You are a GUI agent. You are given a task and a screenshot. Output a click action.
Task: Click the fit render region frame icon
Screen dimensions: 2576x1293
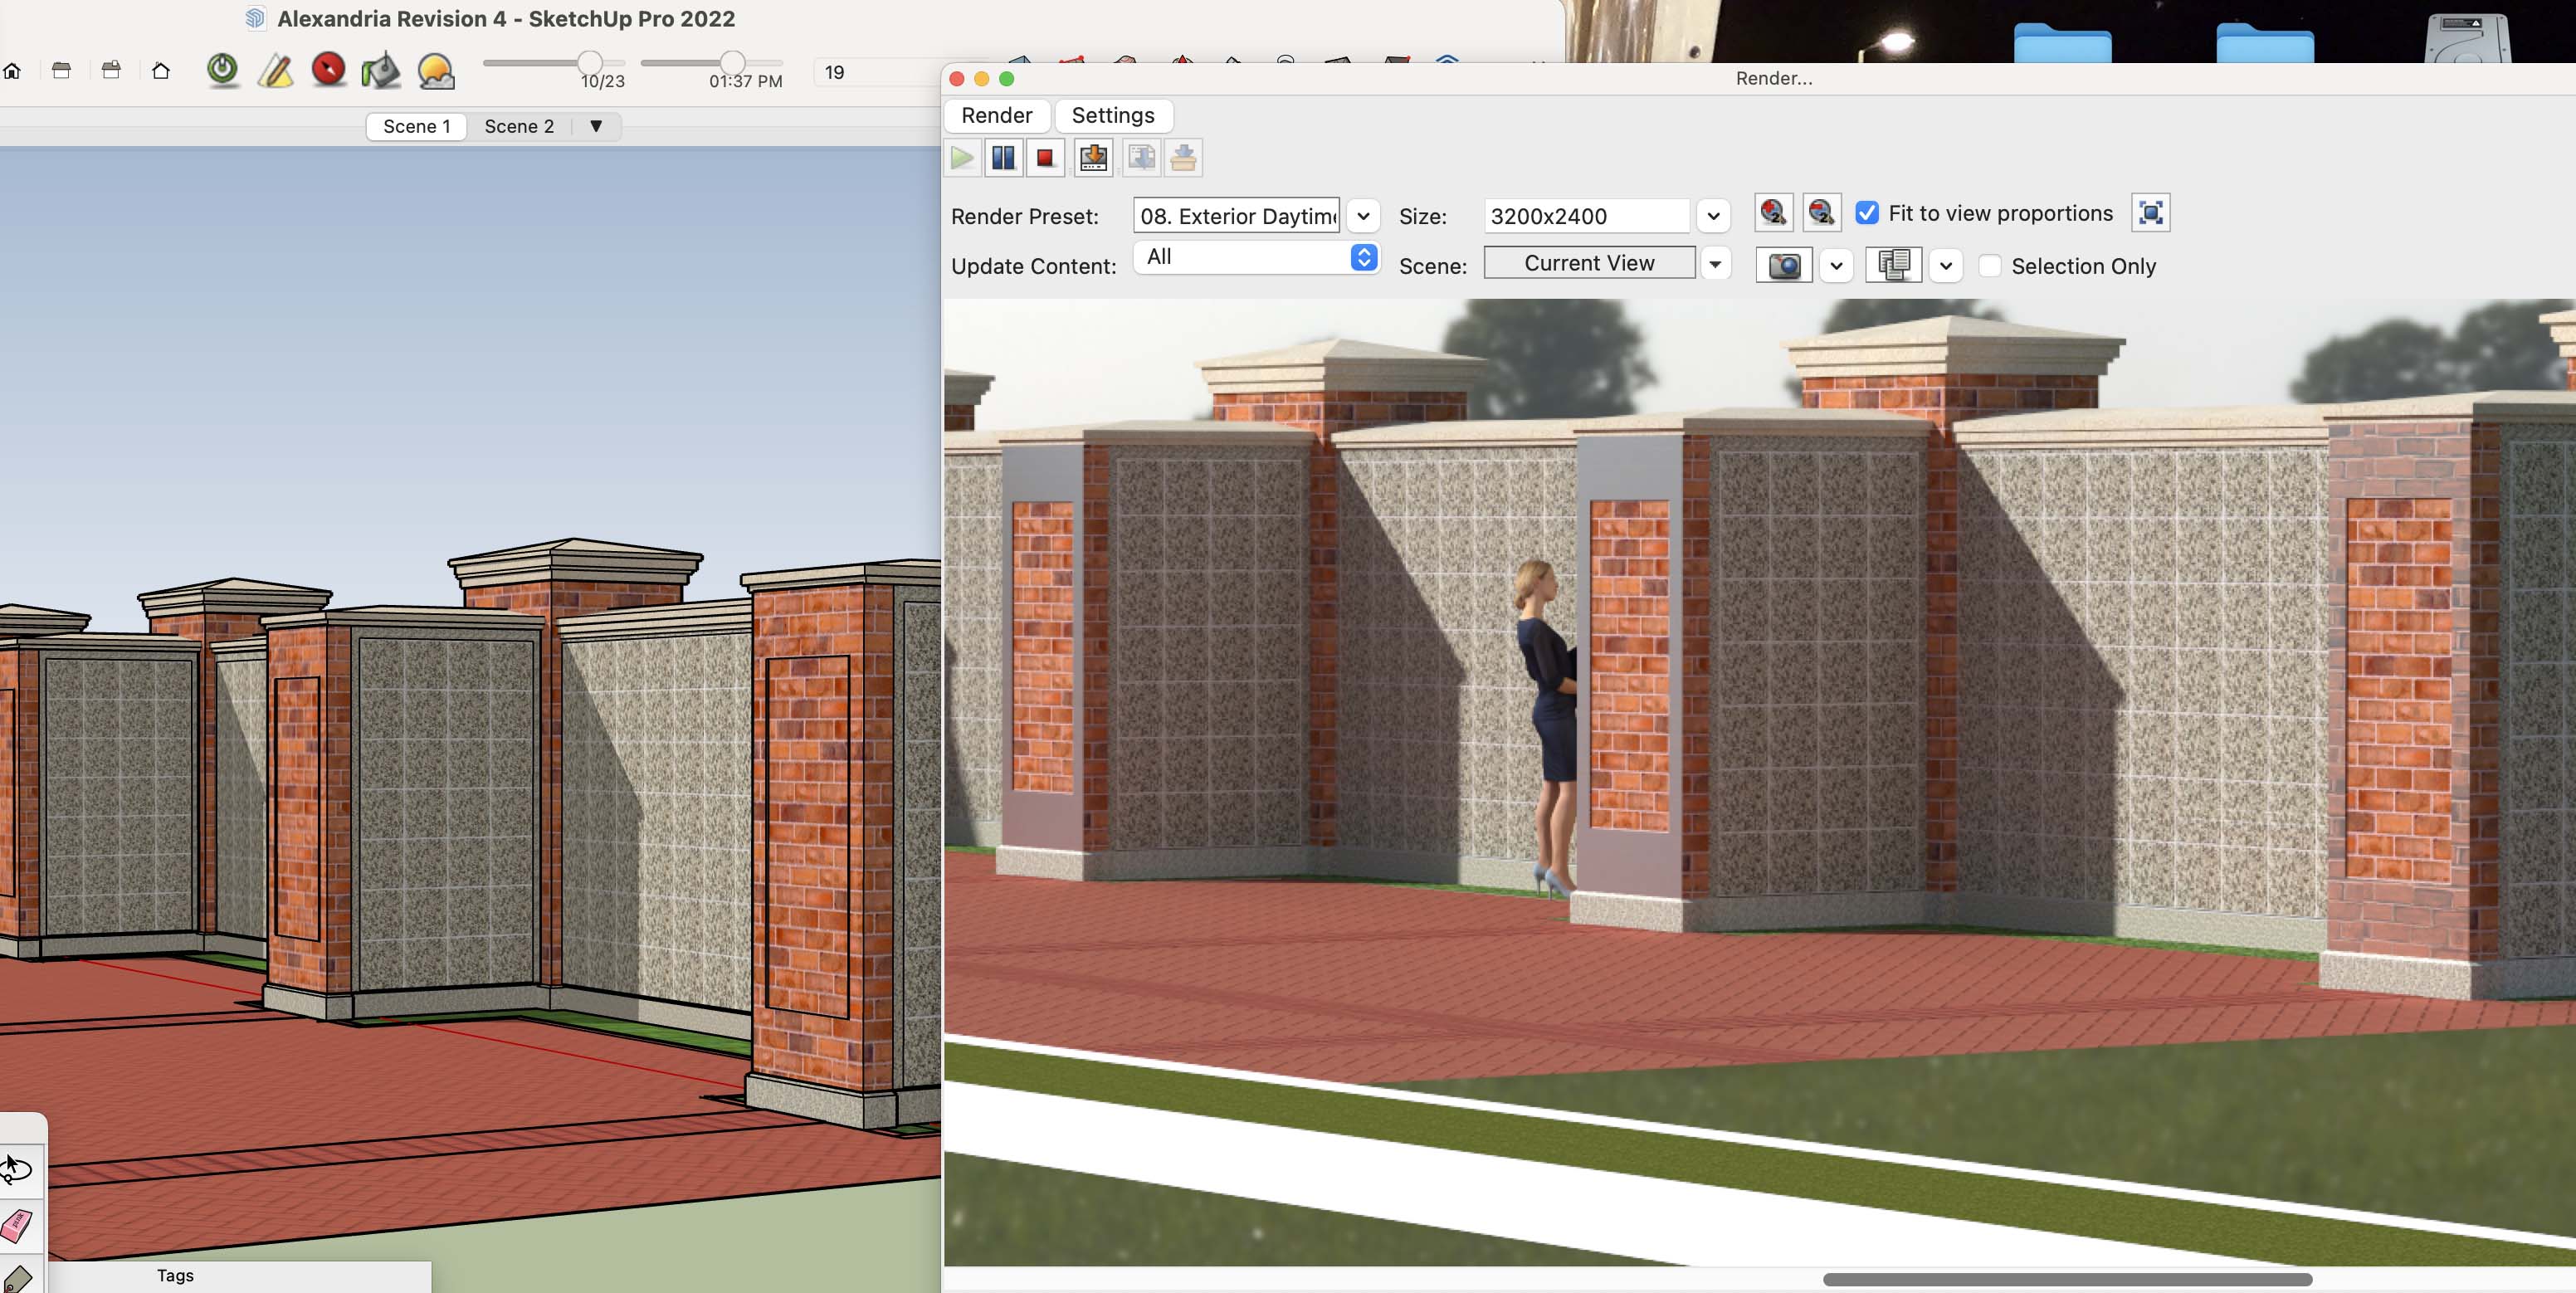tap(2150, 212)
